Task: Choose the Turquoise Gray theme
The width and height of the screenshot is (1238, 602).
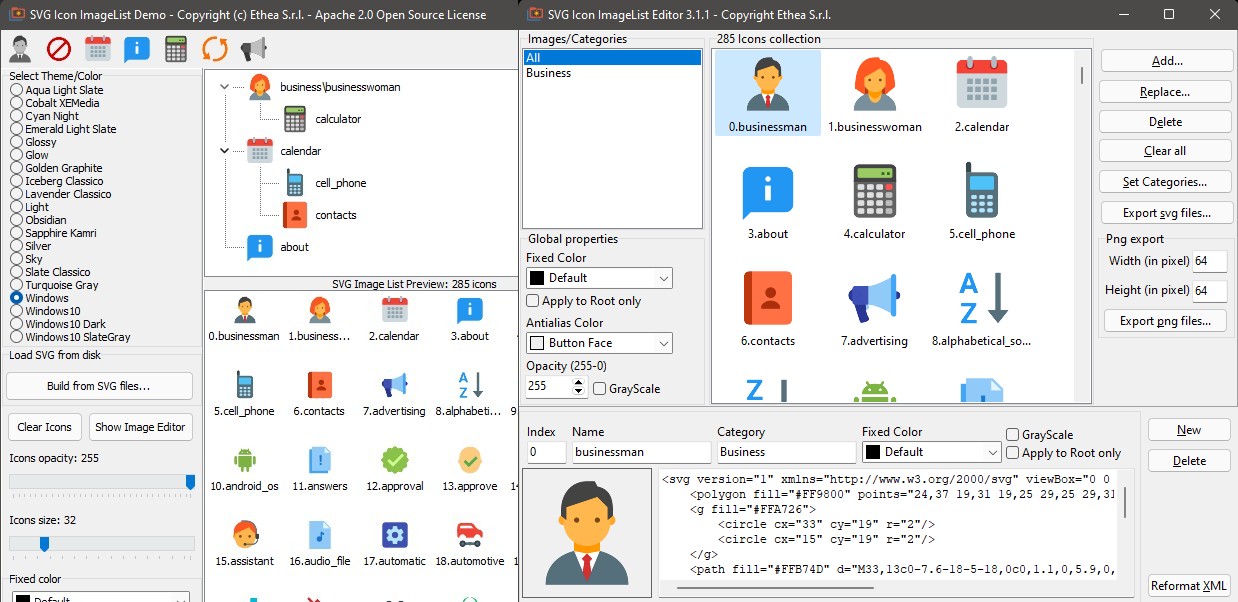Action: tap(54, 285)
